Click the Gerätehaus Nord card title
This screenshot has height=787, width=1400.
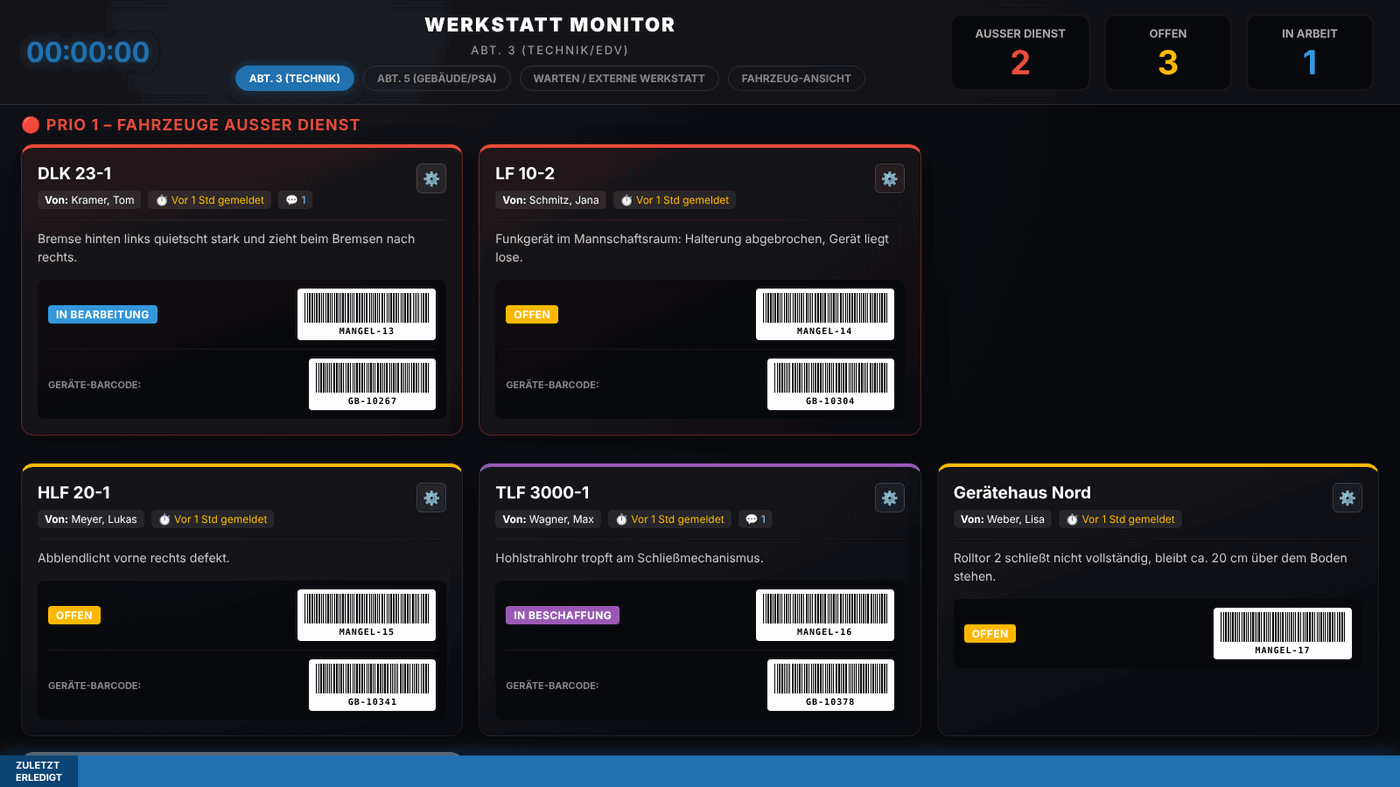pyautogui.click(x=1022, y=493)
